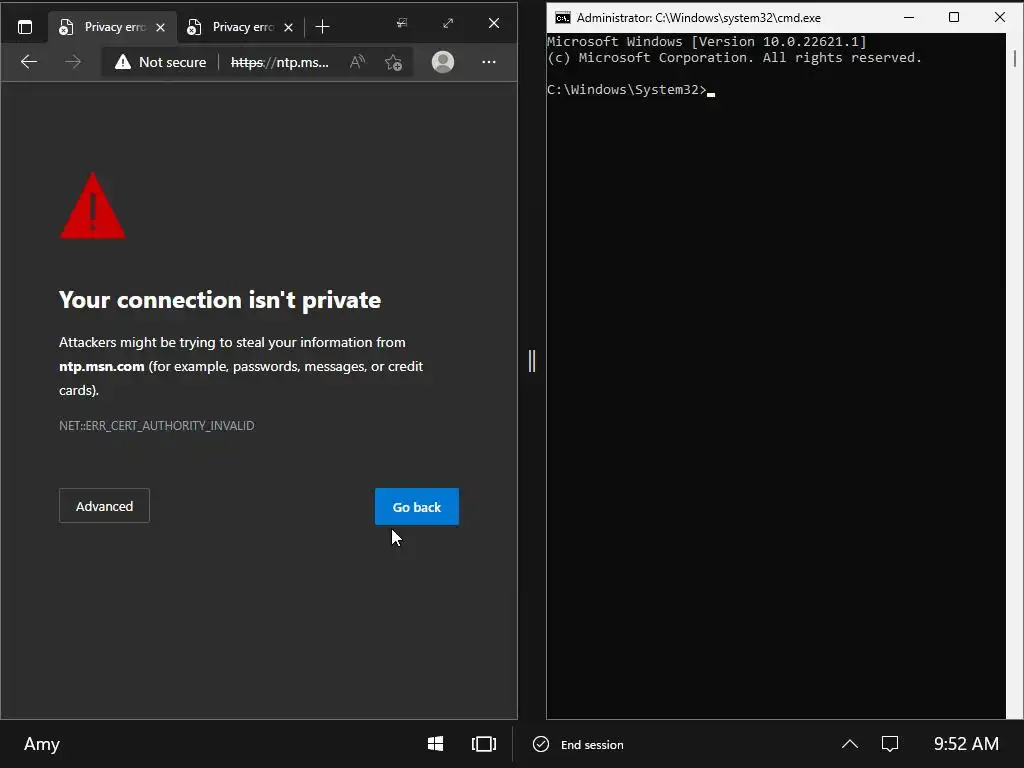The width and height of the screenshot is (1024, 768).
Task: Click the Windows version text in cmd
Action: [707, 42]
